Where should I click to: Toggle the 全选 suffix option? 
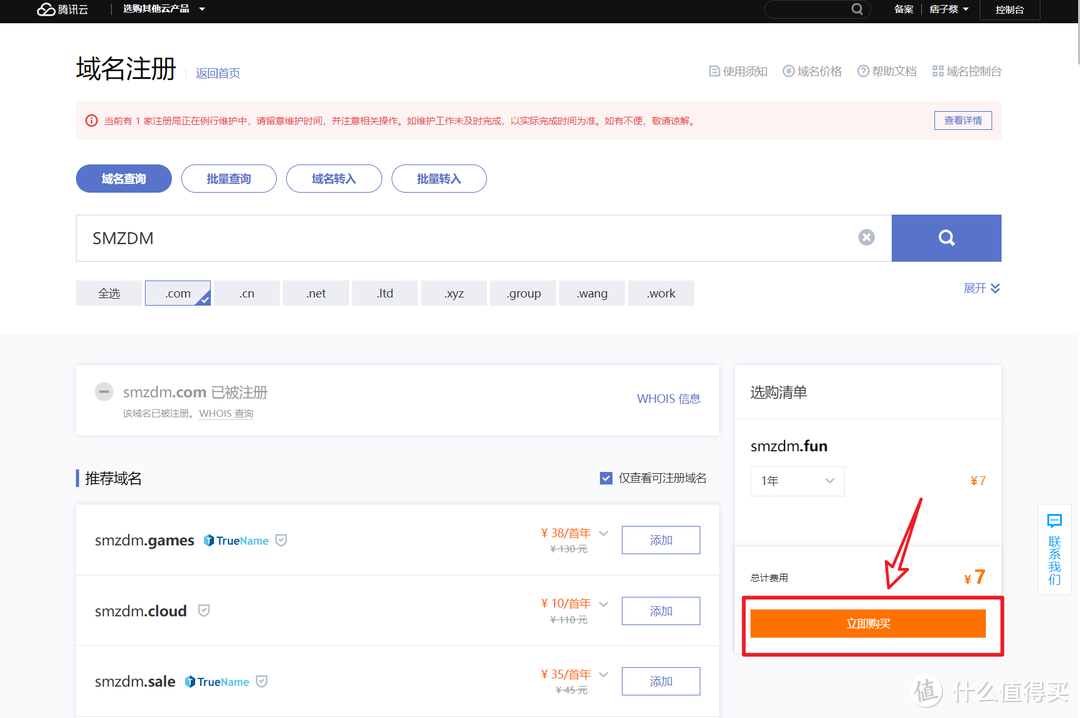pos(109,293)
